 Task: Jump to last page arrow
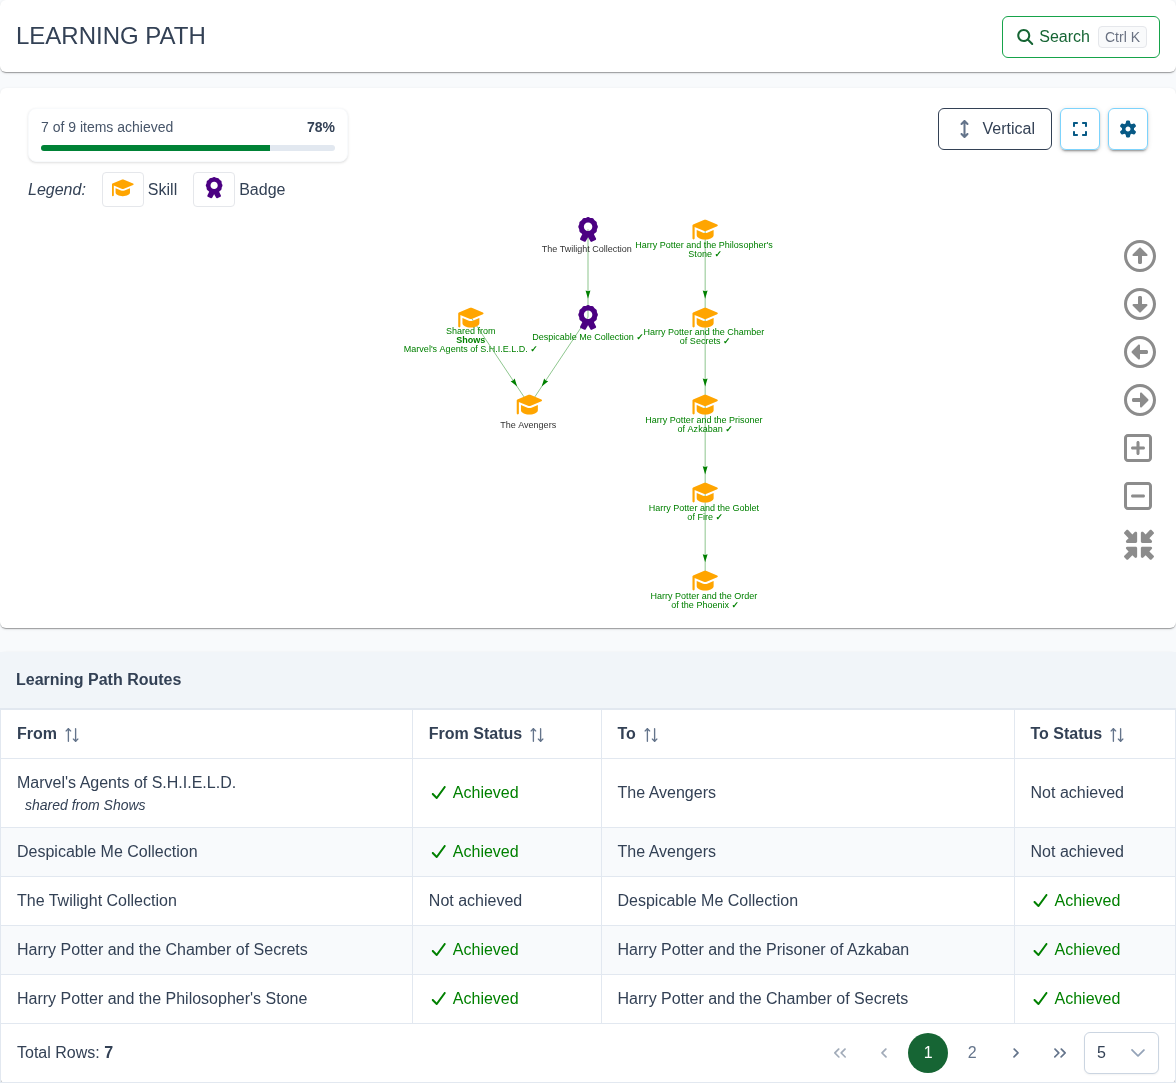coord(1060,1052)
